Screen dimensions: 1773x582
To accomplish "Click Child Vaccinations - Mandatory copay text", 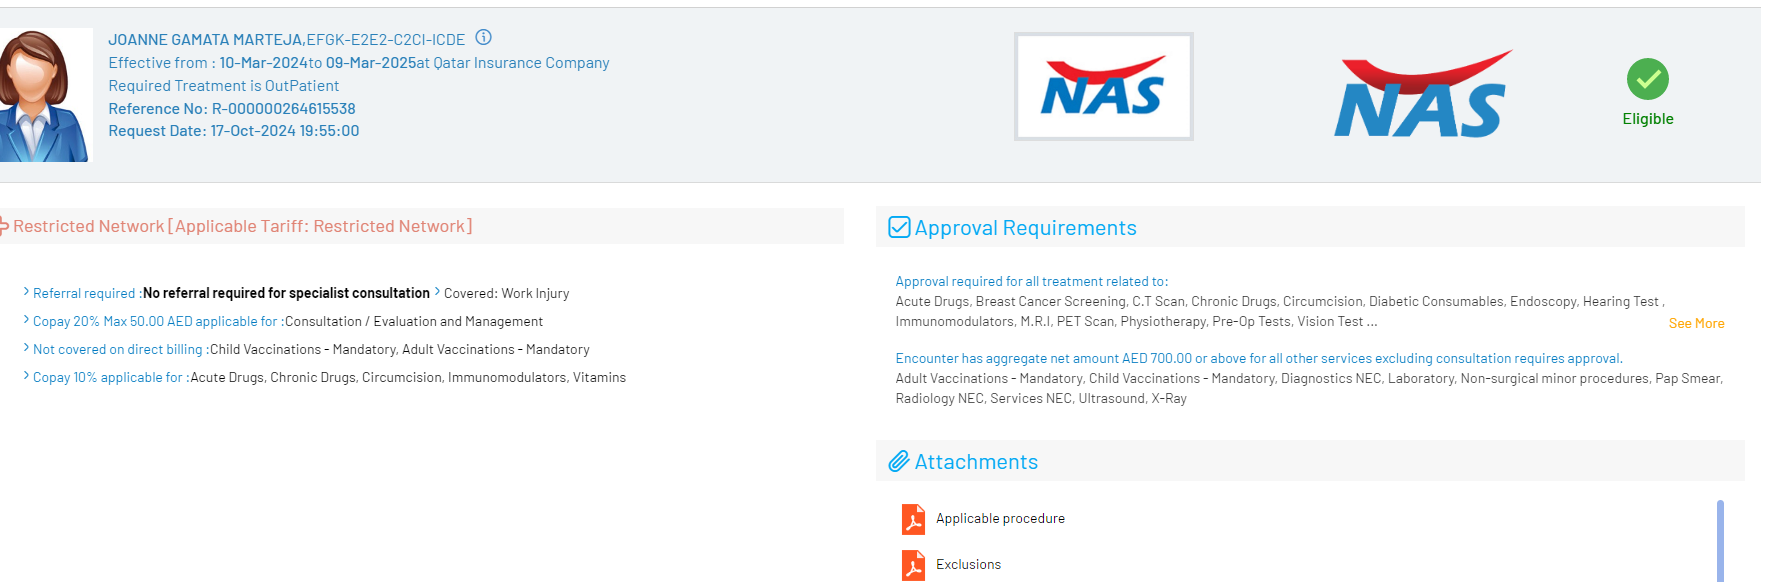I will coord(400,349).
